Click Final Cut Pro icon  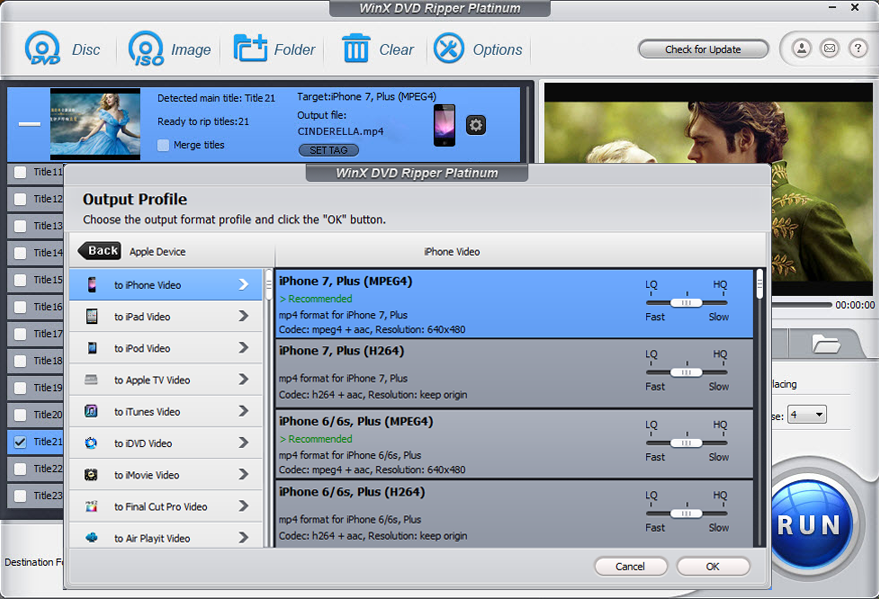click(x=91, y=507)
